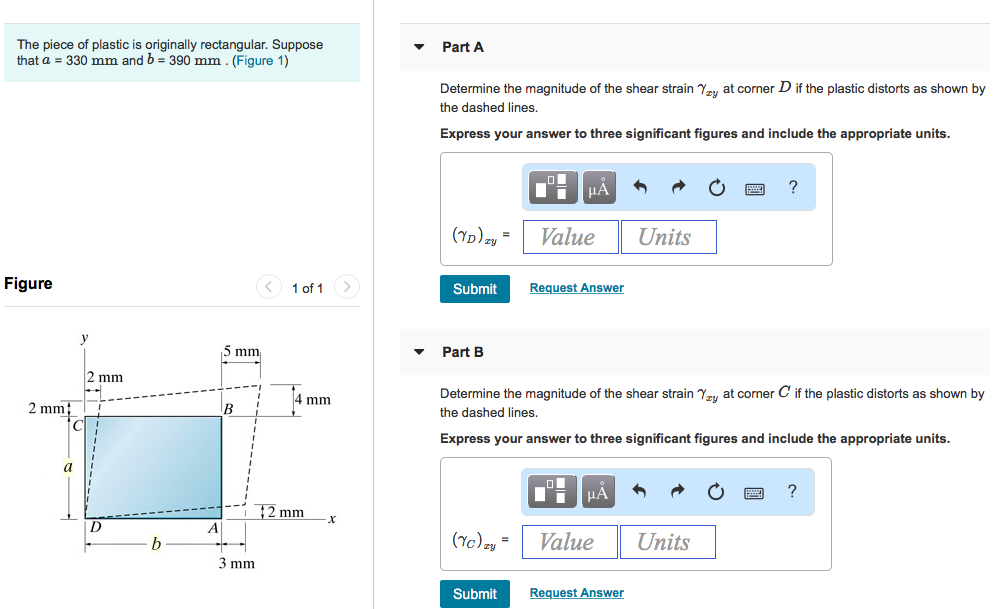
Task: Redo entry in Part A toolbar
Action: click(x=678, y=187)
